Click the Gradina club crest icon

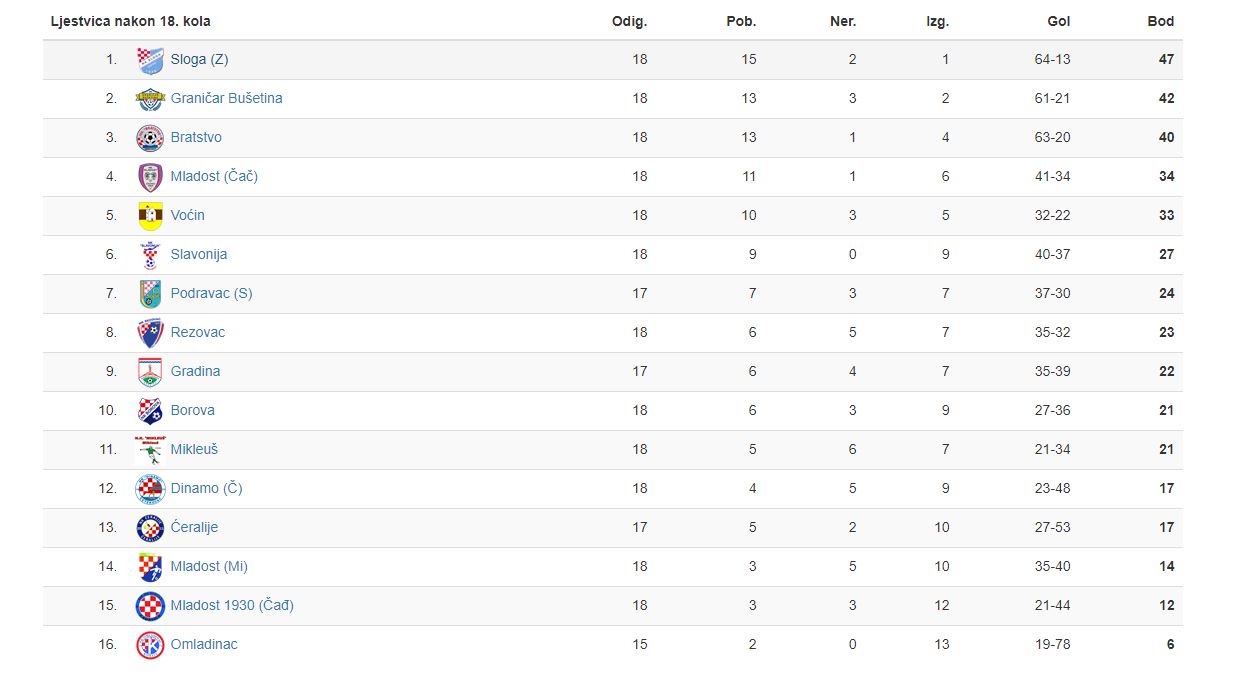(150, 372)
